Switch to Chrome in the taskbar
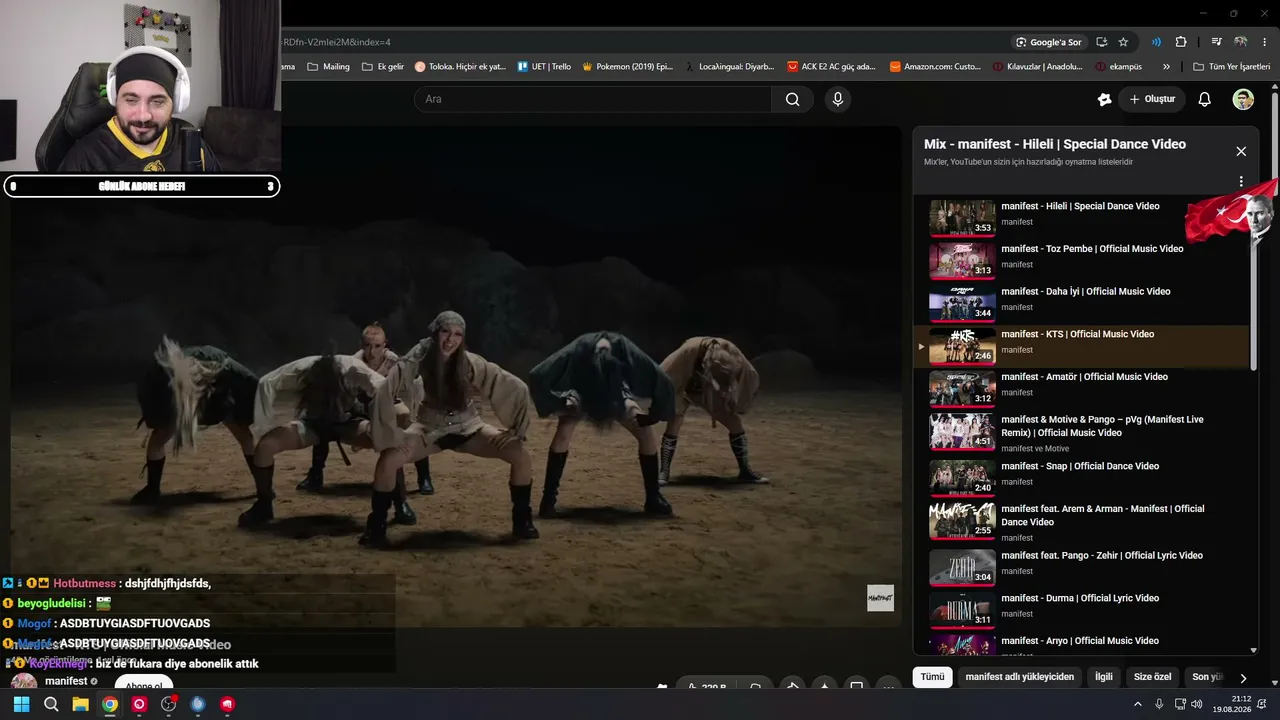The width and height of the screenshot is (1280, 720). click(x=110, y=704)
